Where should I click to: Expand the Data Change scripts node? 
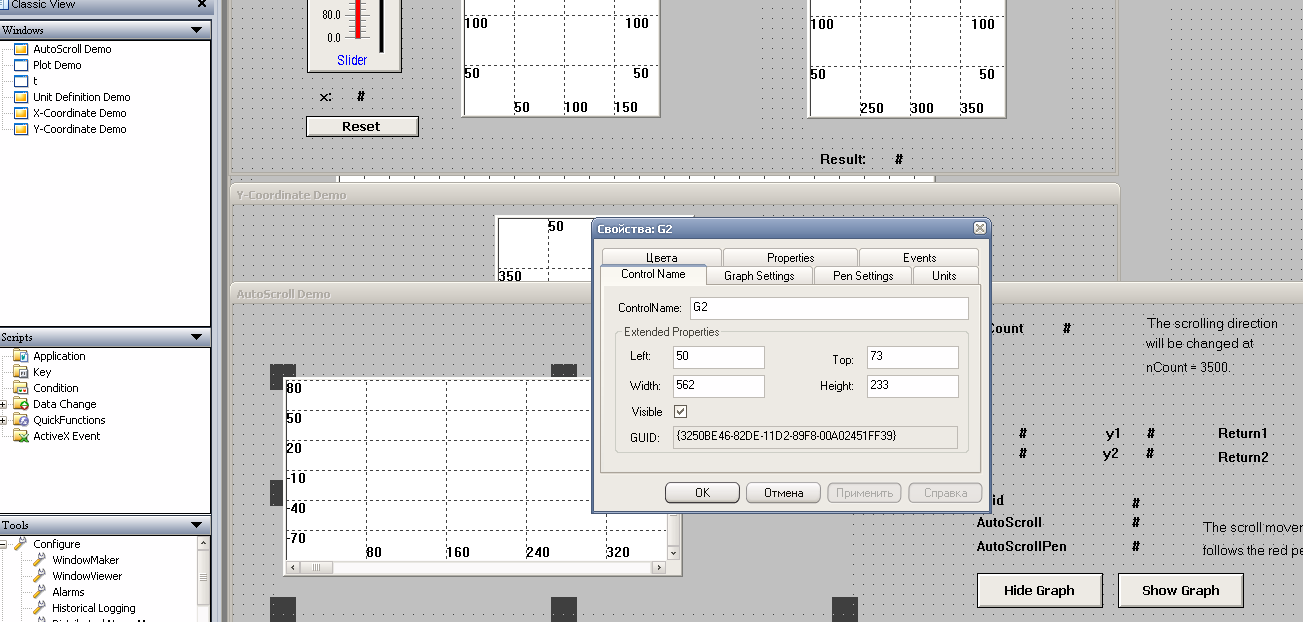[x=4, y=404]
